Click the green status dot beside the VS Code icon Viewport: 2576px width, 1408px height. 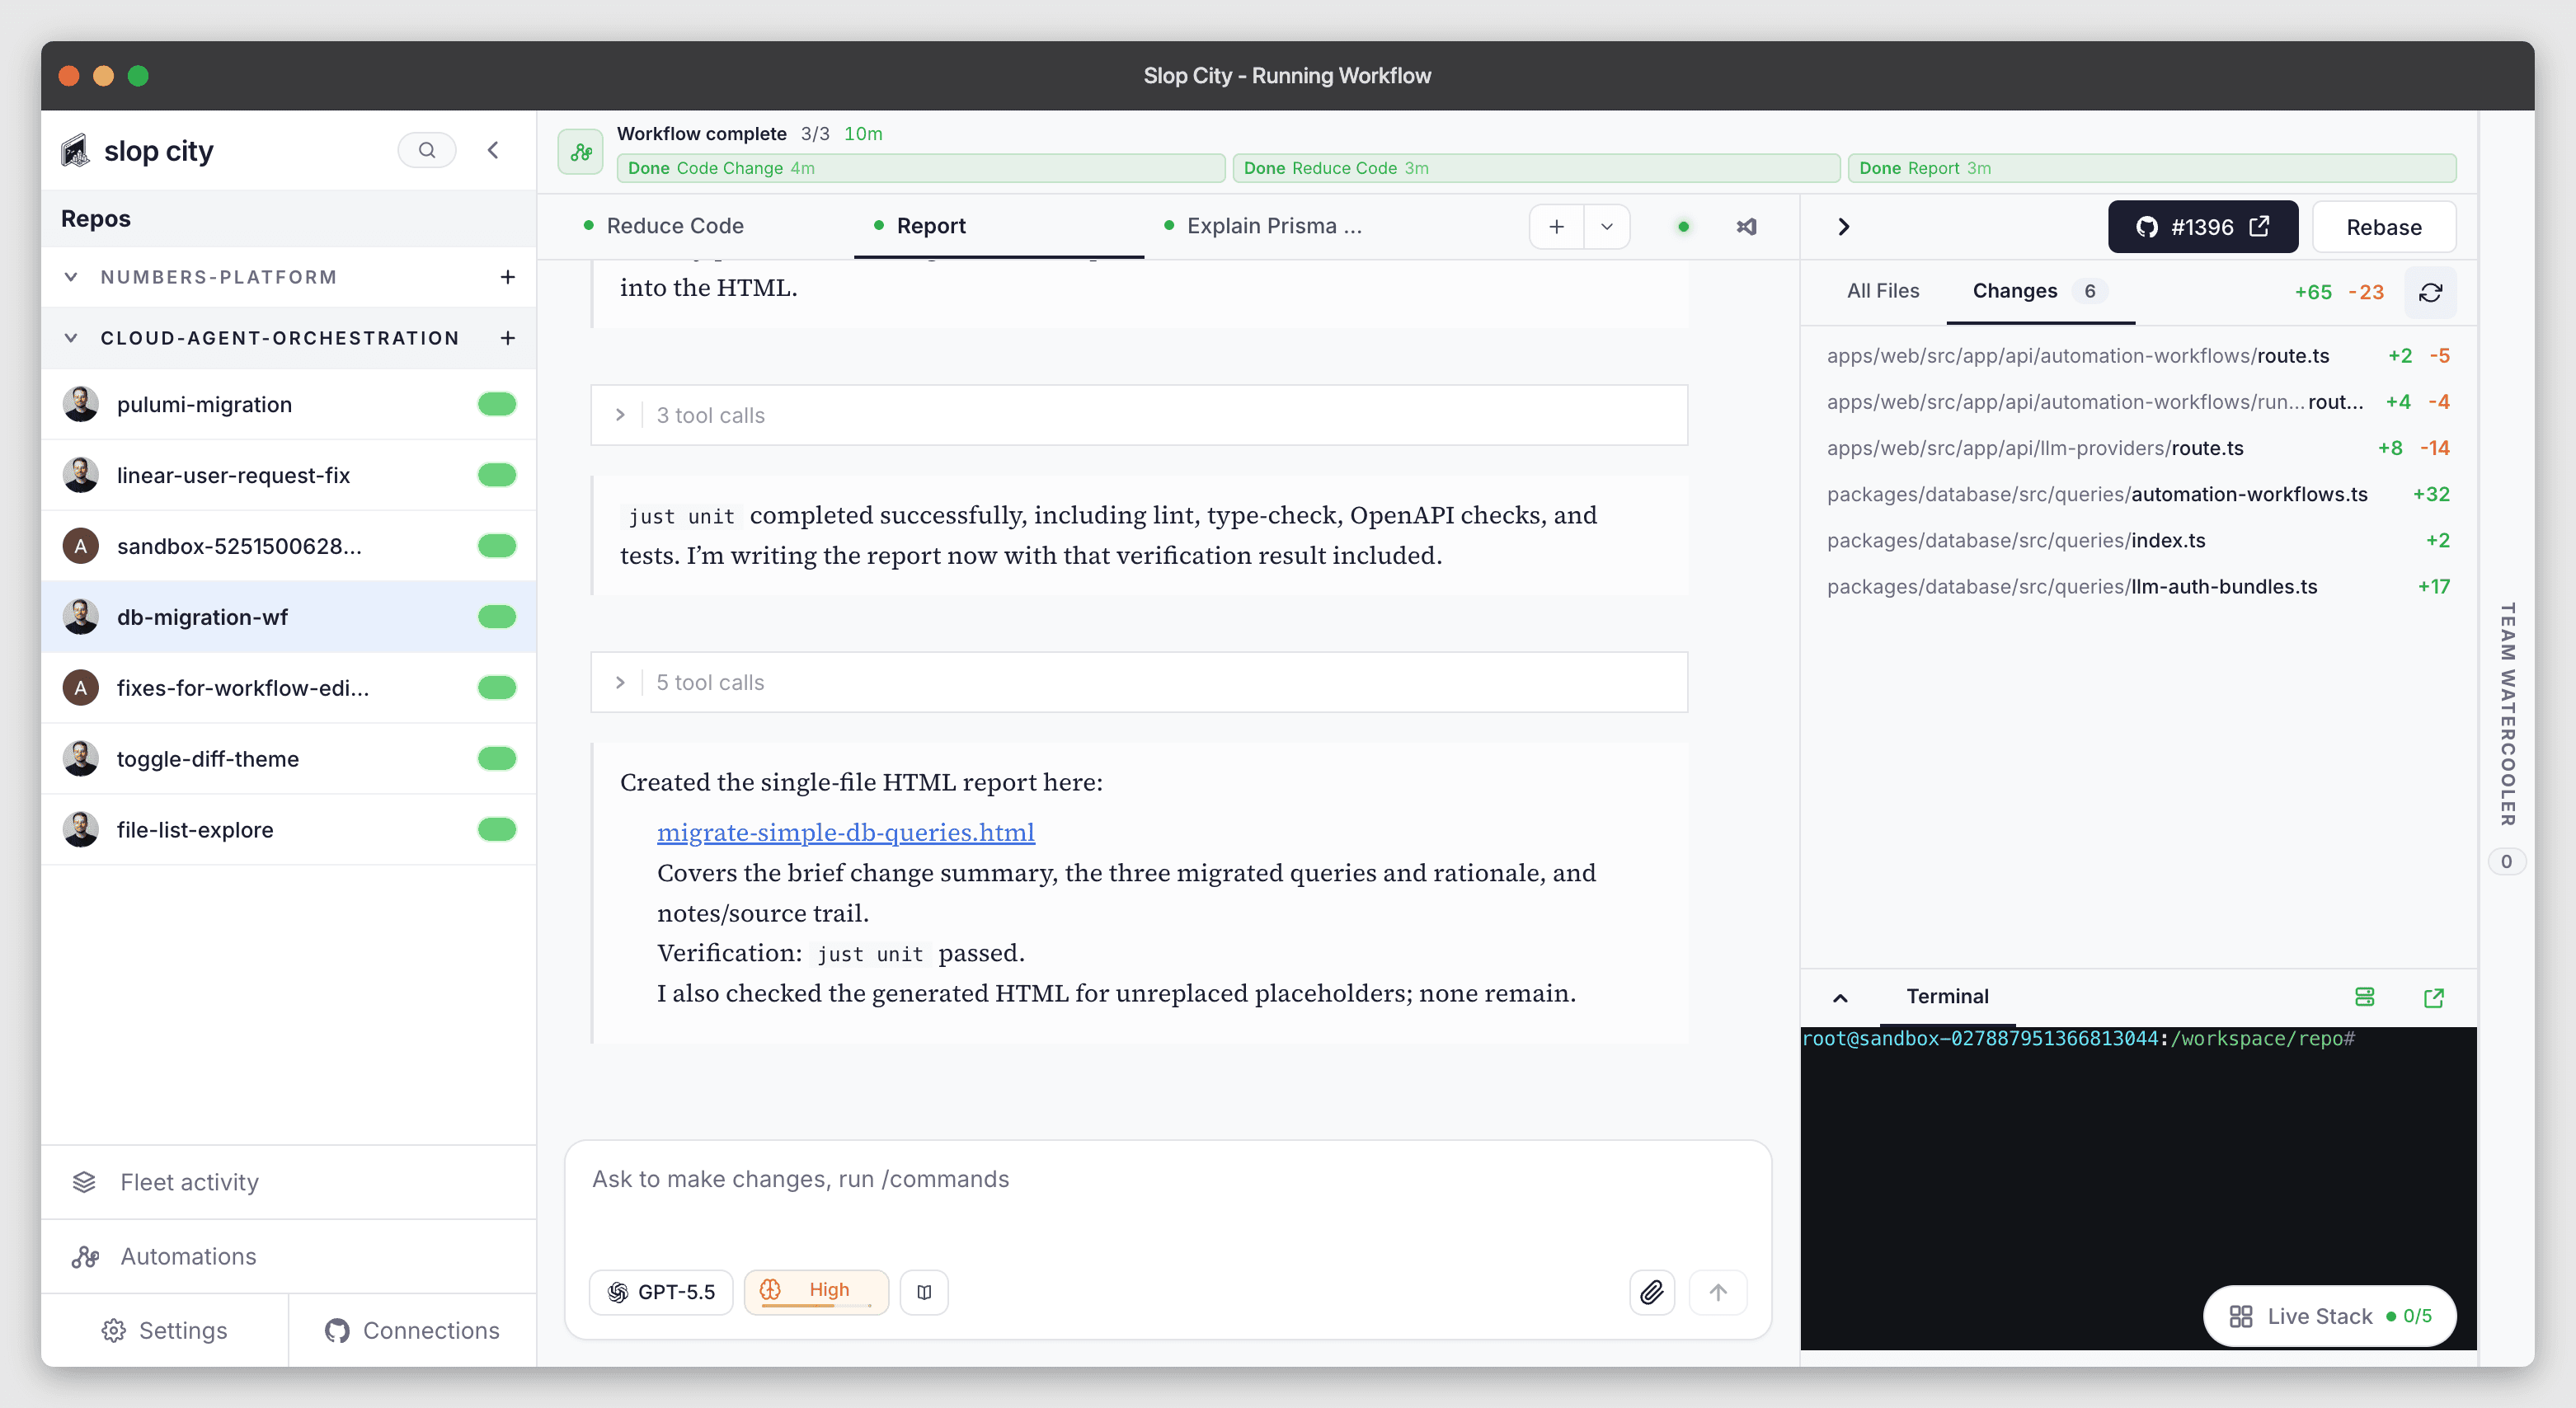click(1684, 227)
